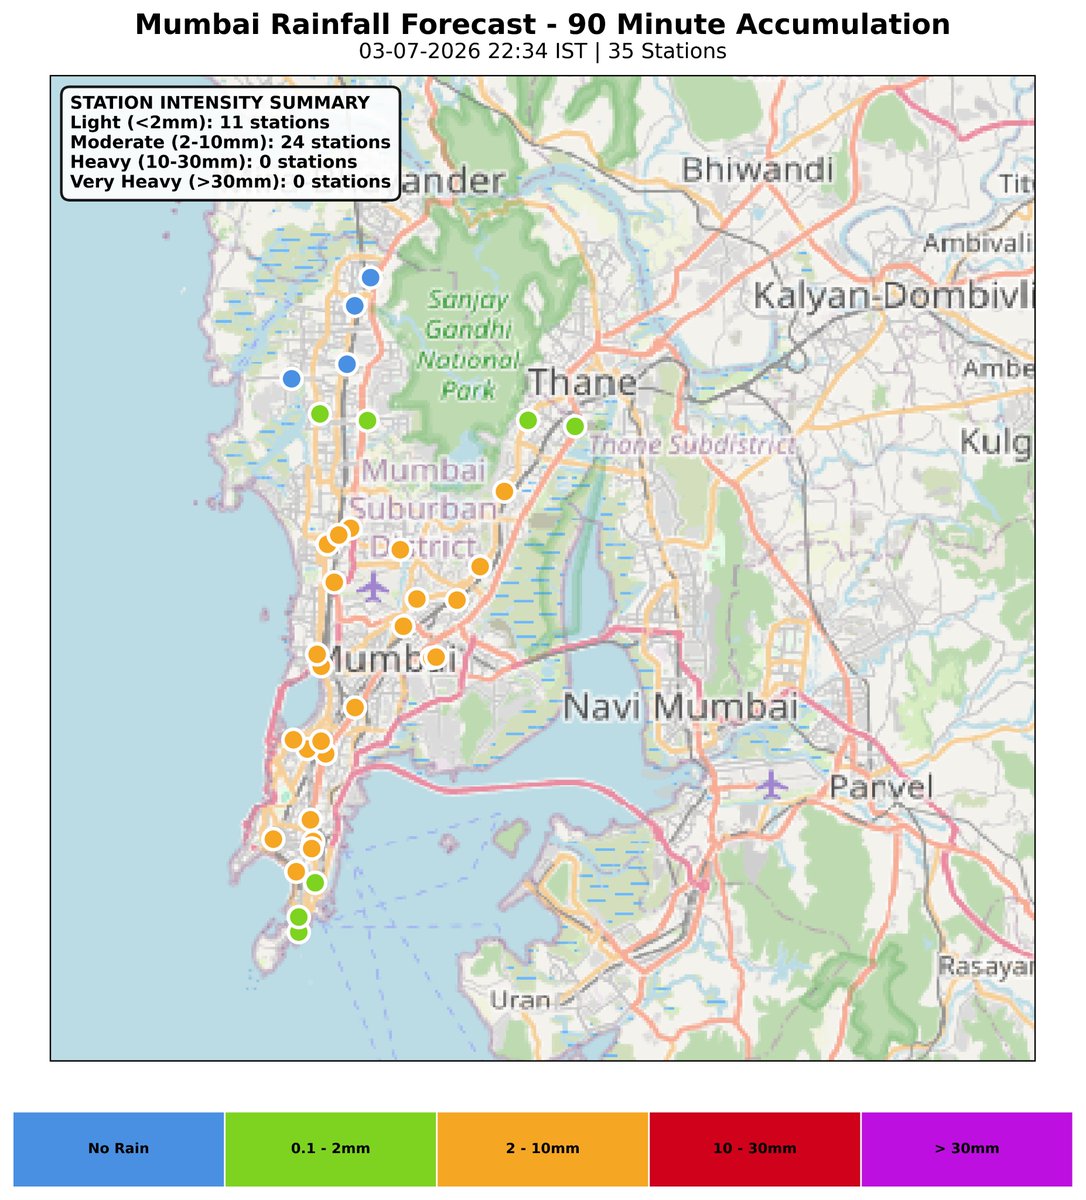Screen dimensions: 1086x1200
Task: Click the Thane Subdistrict label
Action: point(693,445)
